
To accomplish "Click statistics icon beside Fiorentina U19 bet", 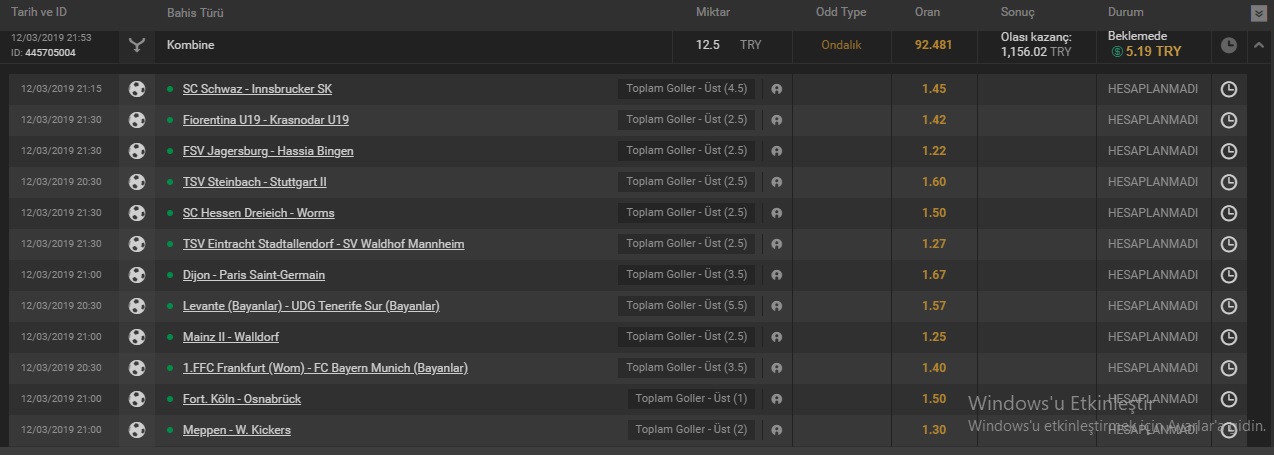I will point(776,120).
